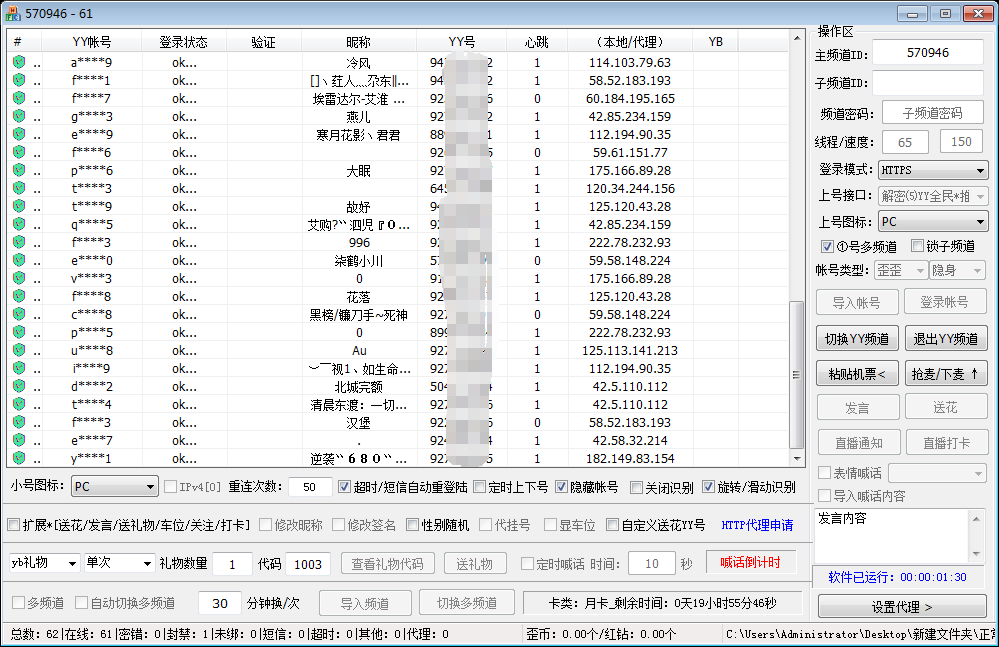Toggle 隐藏帐号 checkbox
999x647 pixels.
(561, 487)
